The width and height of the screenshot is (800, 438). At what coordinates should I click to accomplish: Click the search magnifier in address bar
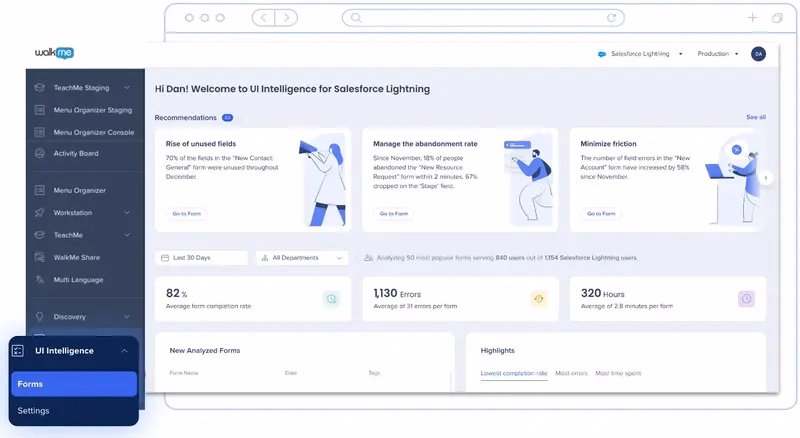coord(356,18)
